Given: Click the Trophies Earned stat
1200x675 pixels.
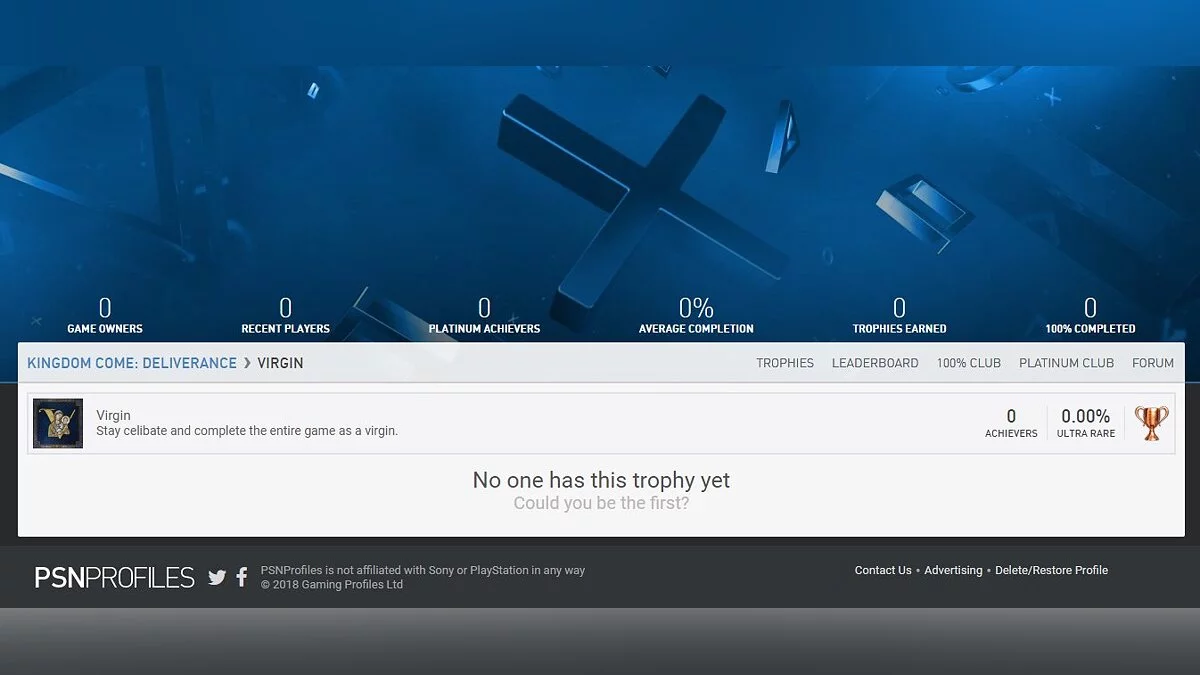Looking at the screenshot, I should pyautogui.click(x=899, y=315).
